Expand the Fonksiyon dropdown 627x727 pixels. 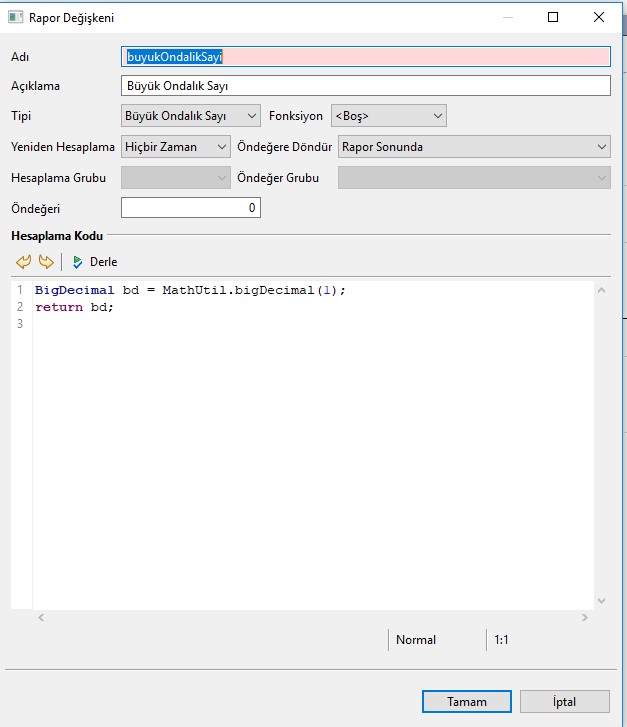(388, 116)
